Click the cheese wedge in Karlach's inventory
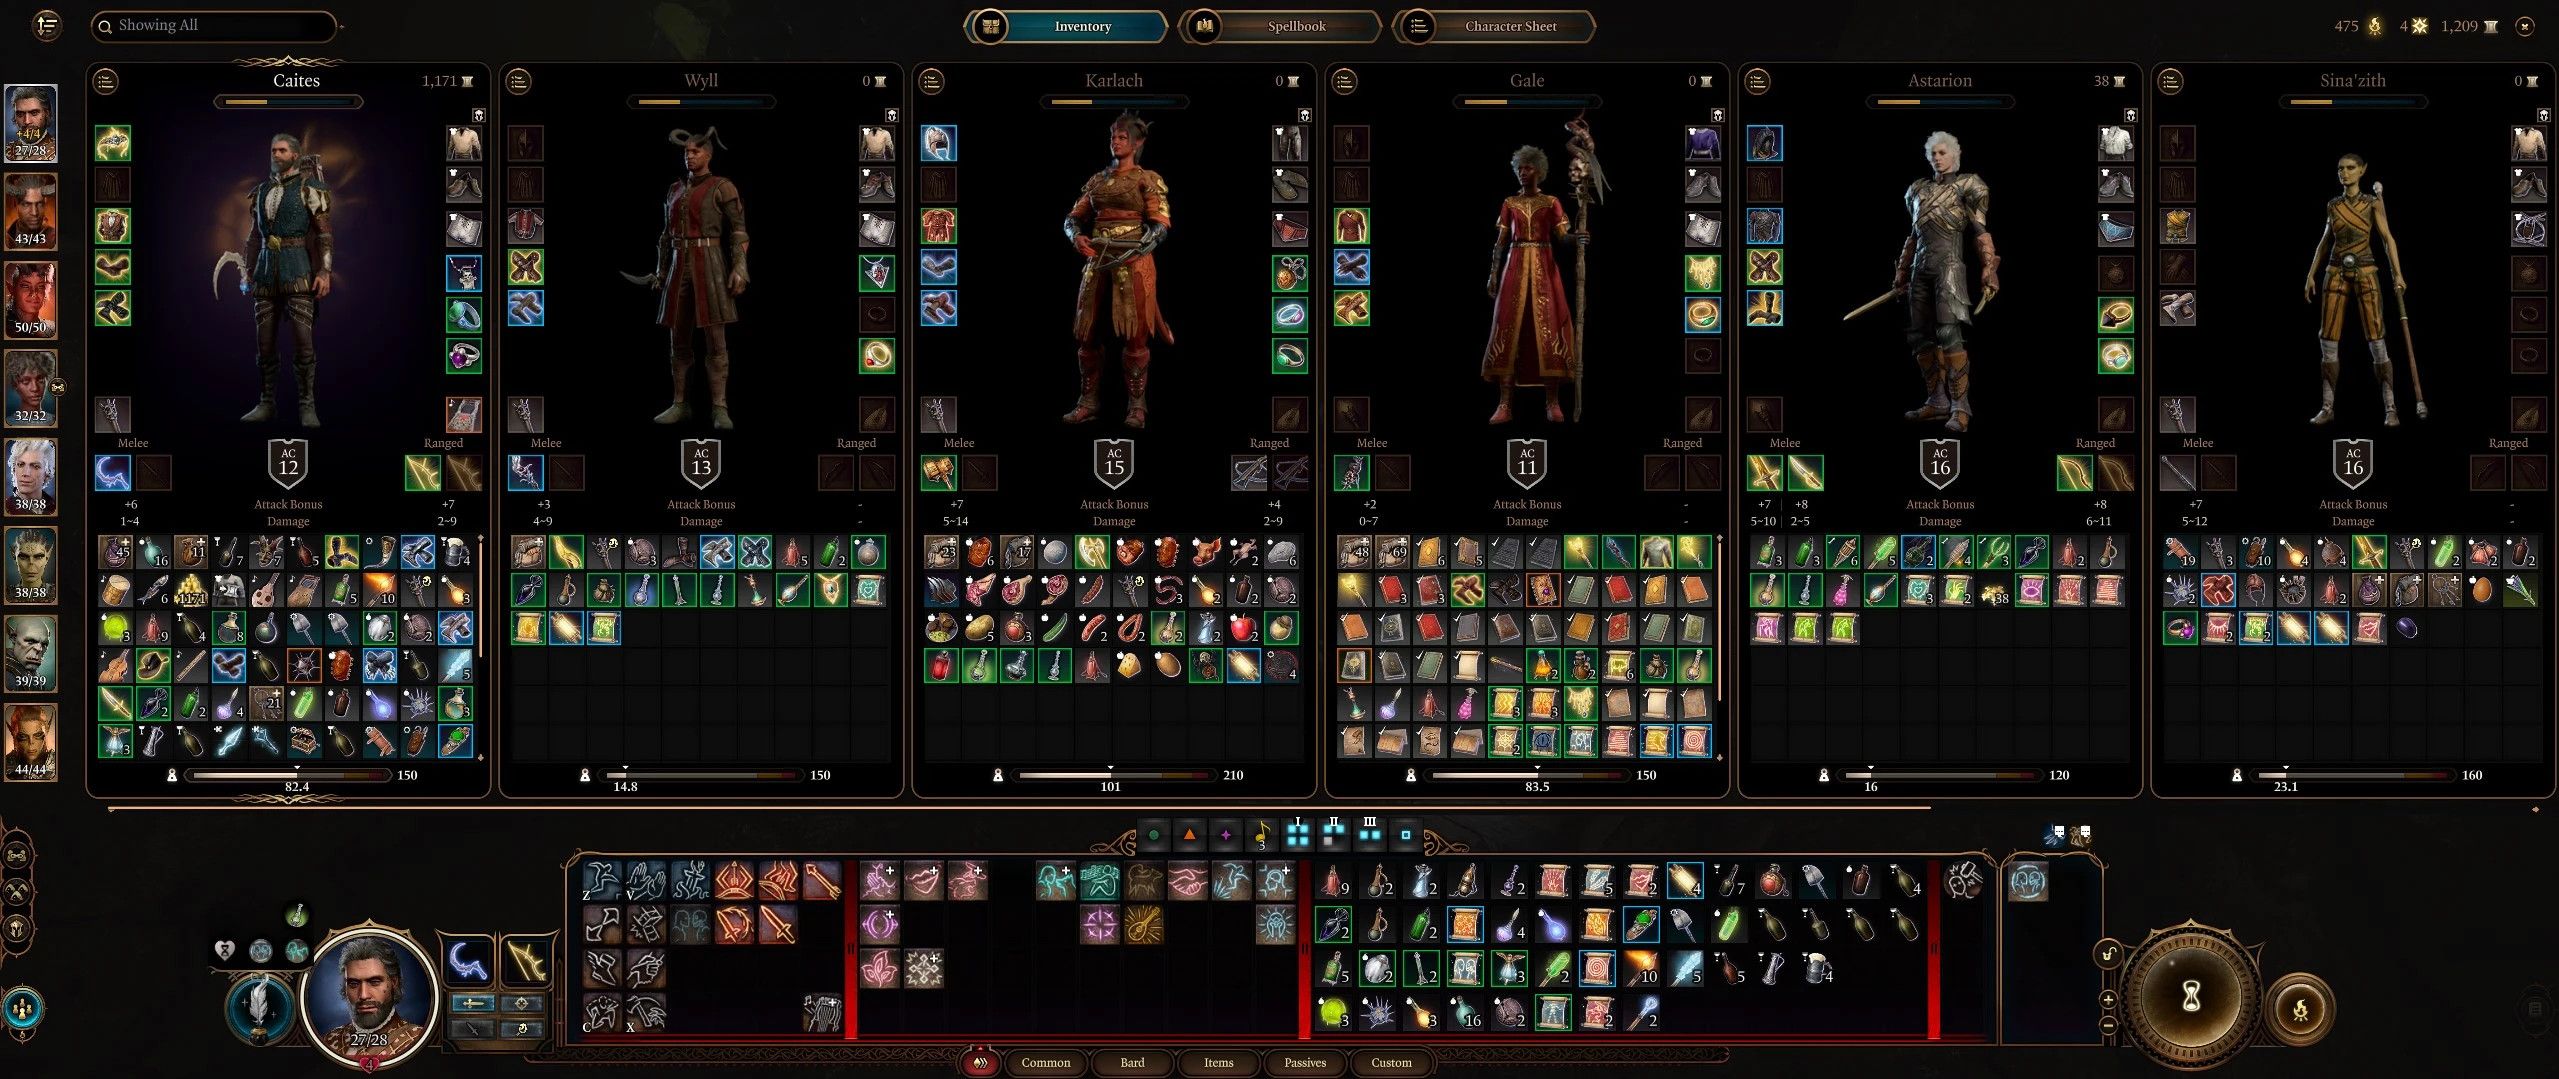 [x=1129, y=666]
